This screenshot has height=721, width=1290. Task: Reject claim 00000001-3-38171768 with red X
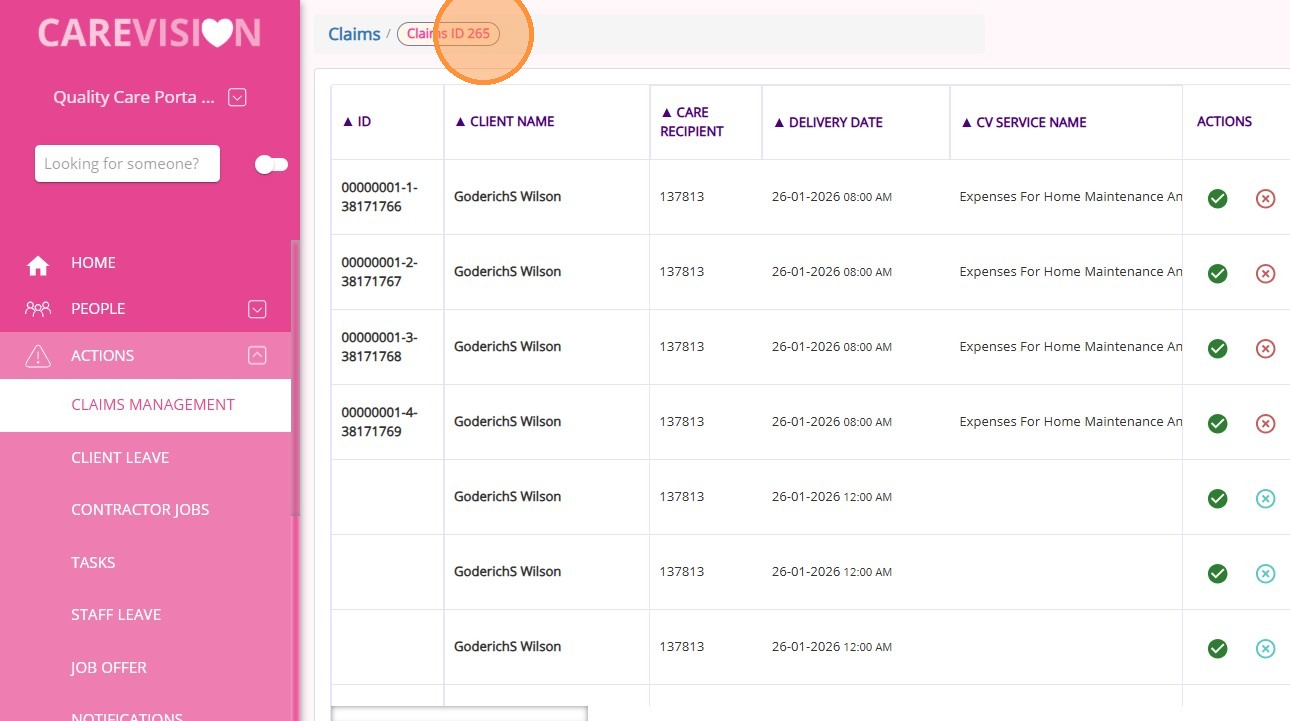click(1265, 348)
